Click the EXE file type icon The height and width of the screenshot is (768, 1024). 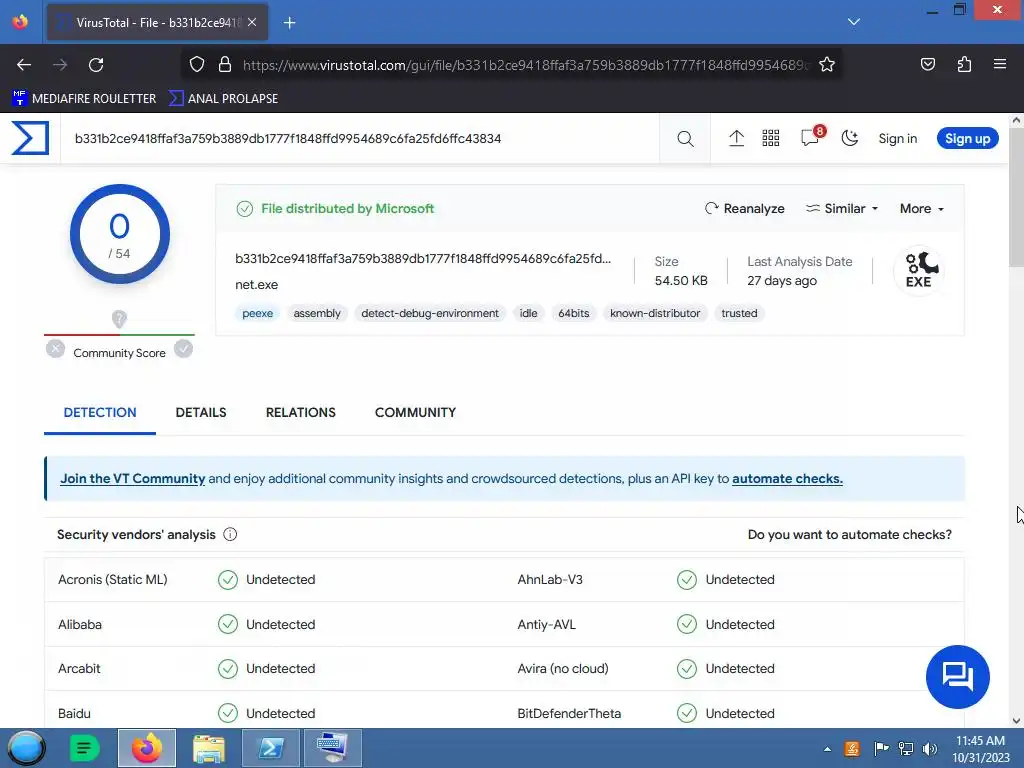click(918, 270)
